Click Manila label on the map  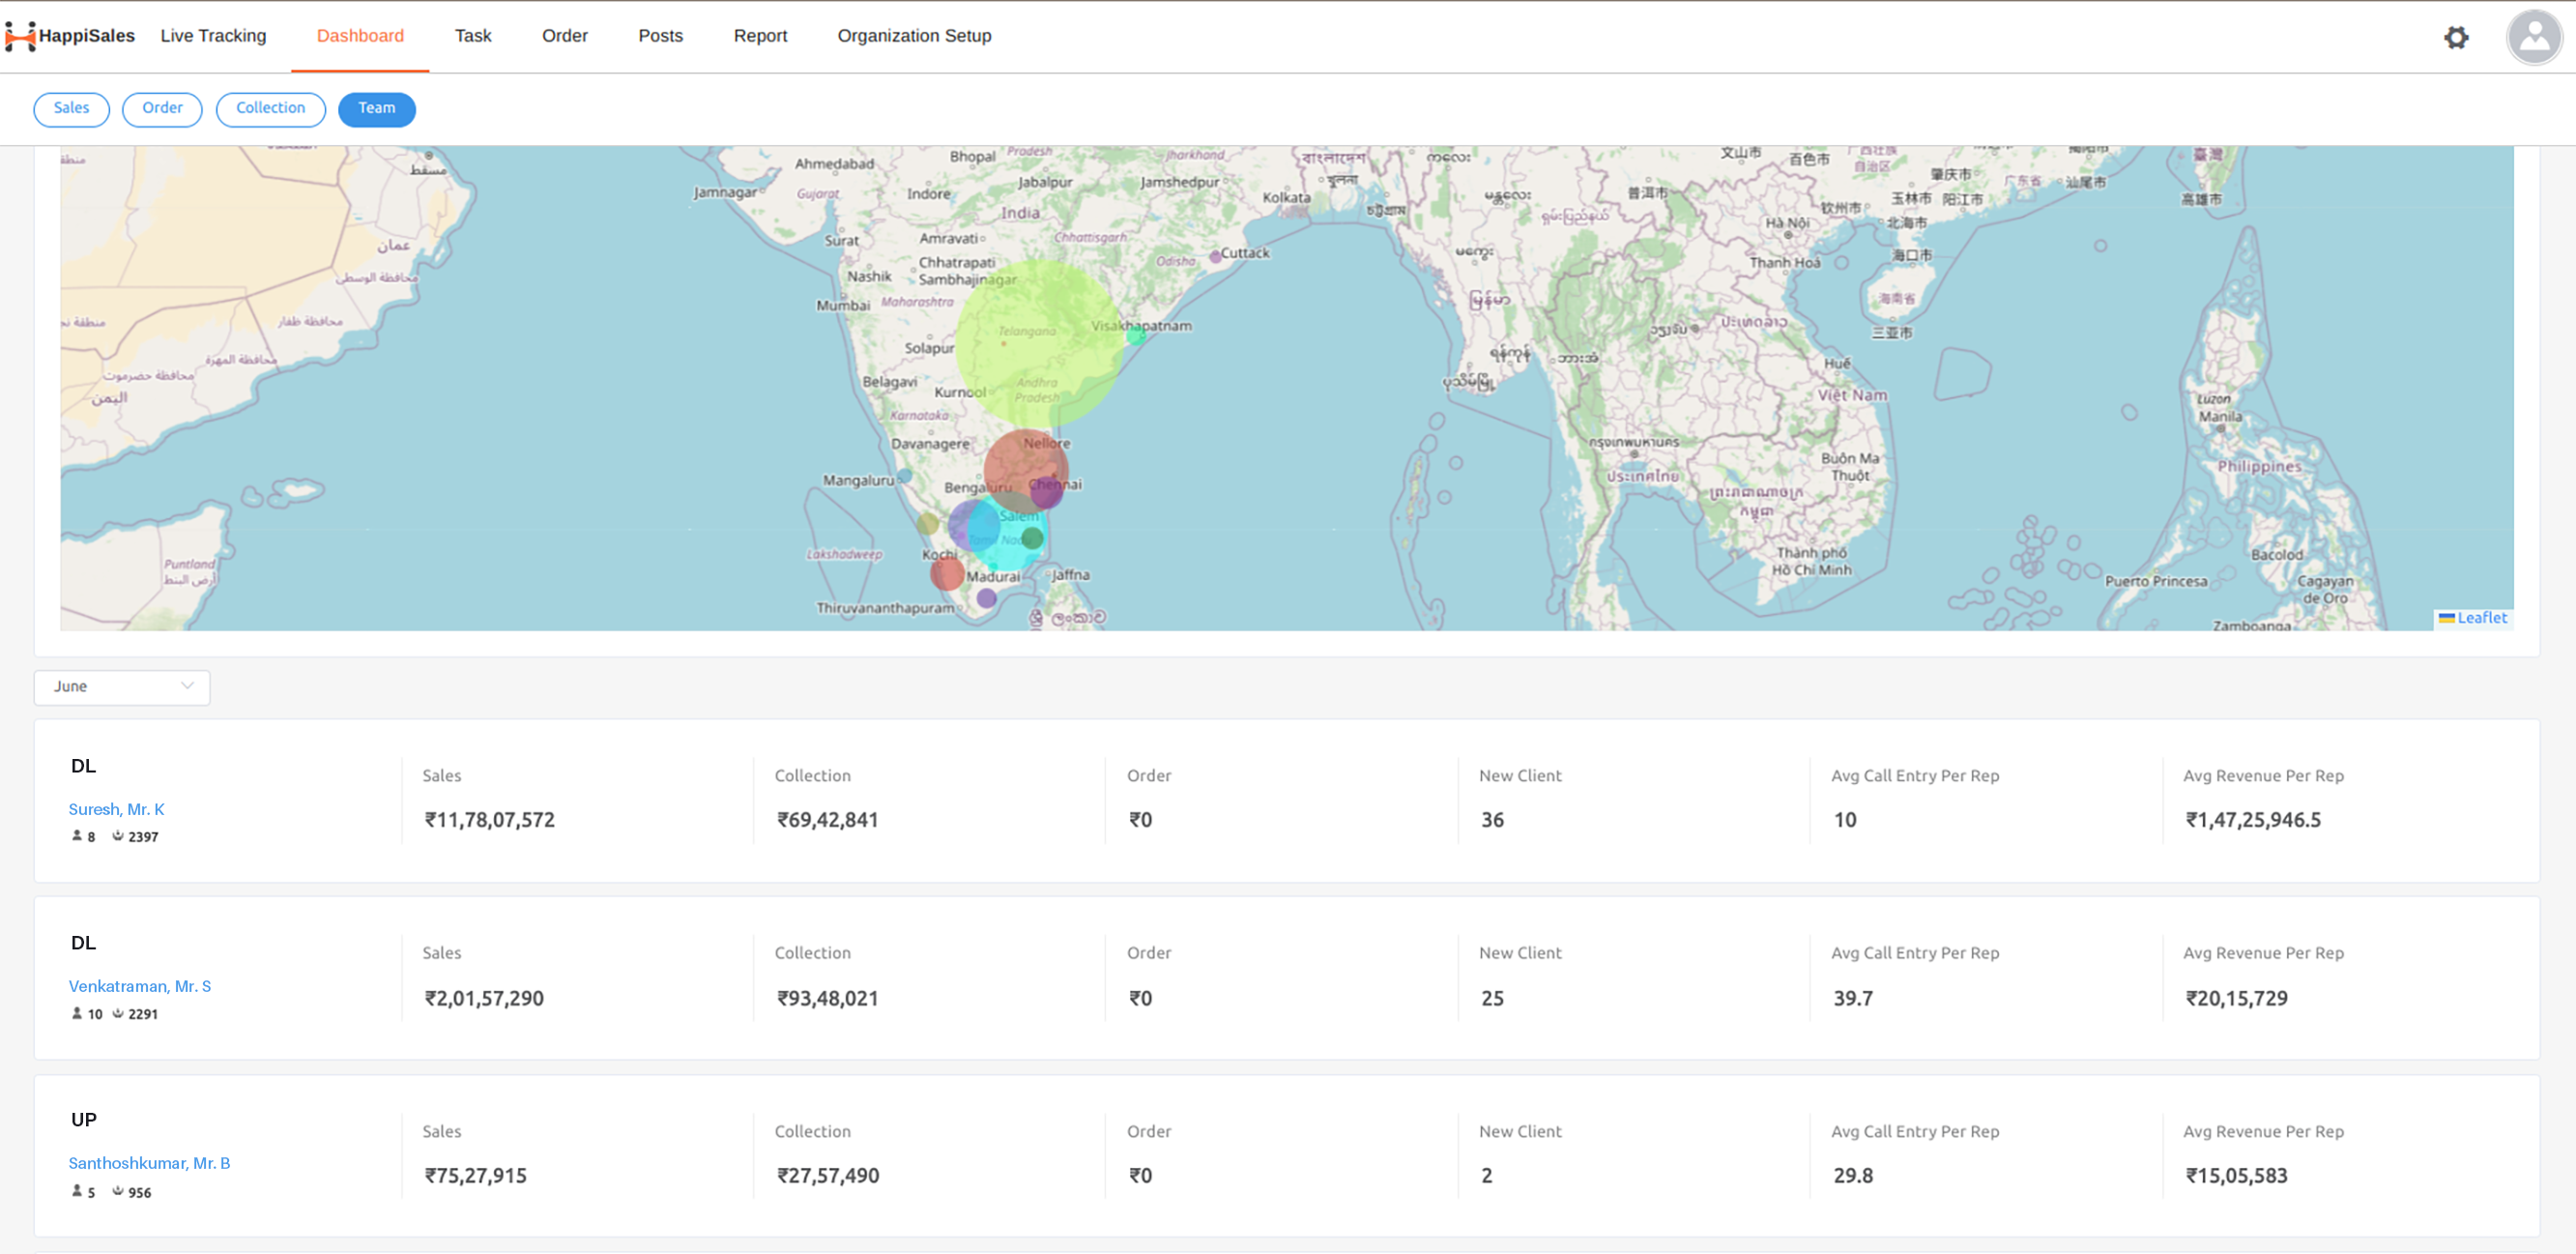coord(2220,417)
